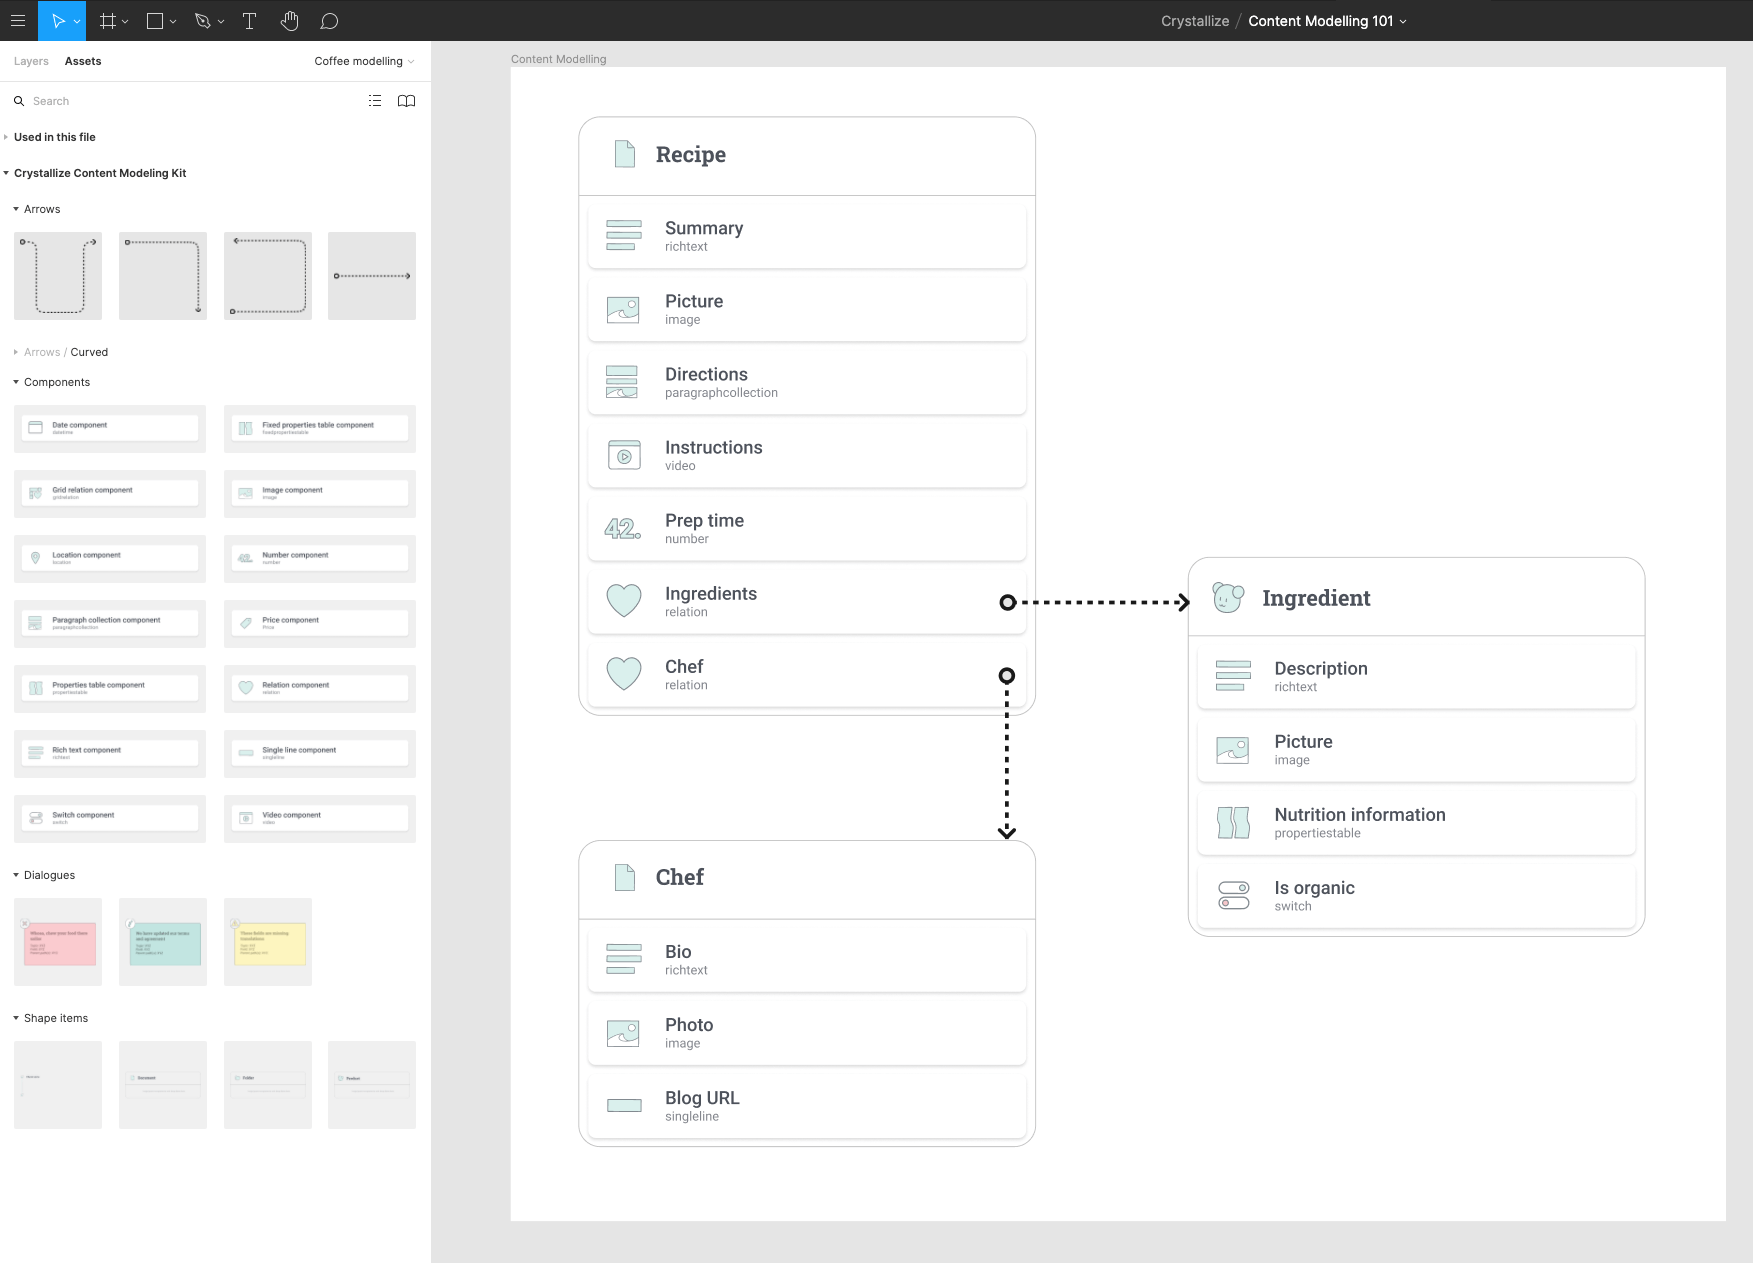Open the Coffee modelling page dropdown
The width and height of the screenshot is (1753, 1263).
click(x=364, y=61)
